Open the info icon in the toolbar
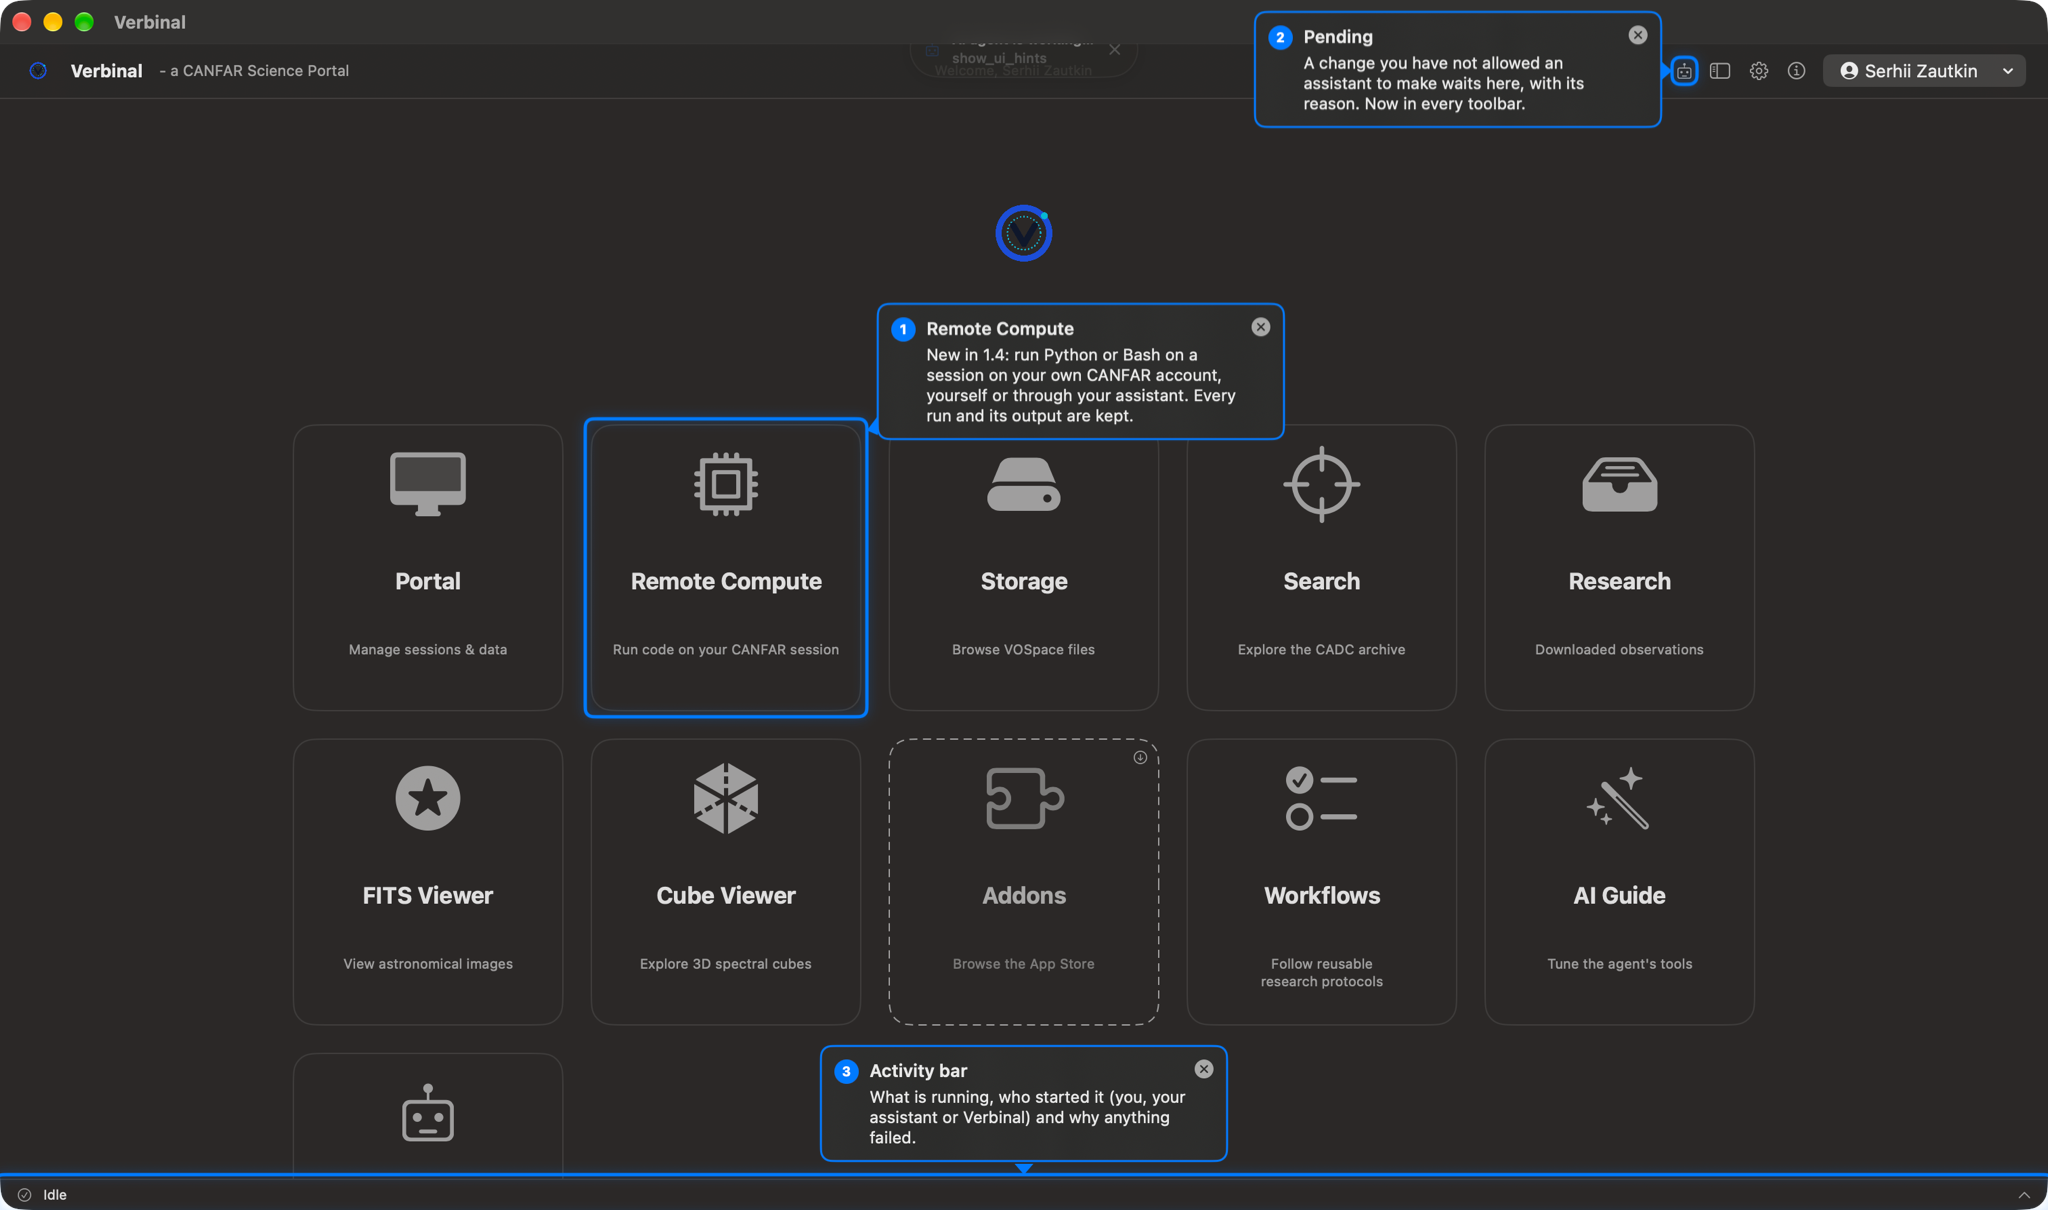The image size is (2048, 1210). pyautogui.click(x=1797, y=71)
